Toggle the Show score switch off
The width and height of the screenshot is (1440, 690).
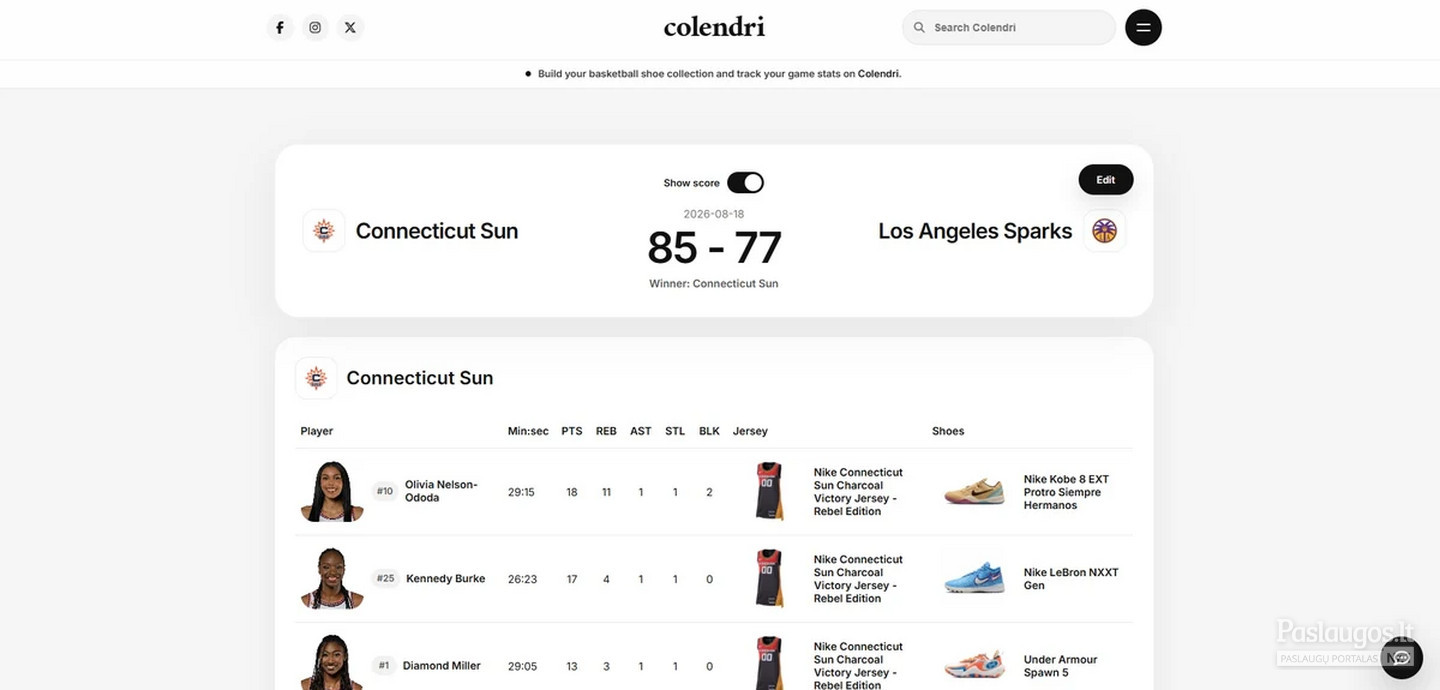tap(745, 183)
